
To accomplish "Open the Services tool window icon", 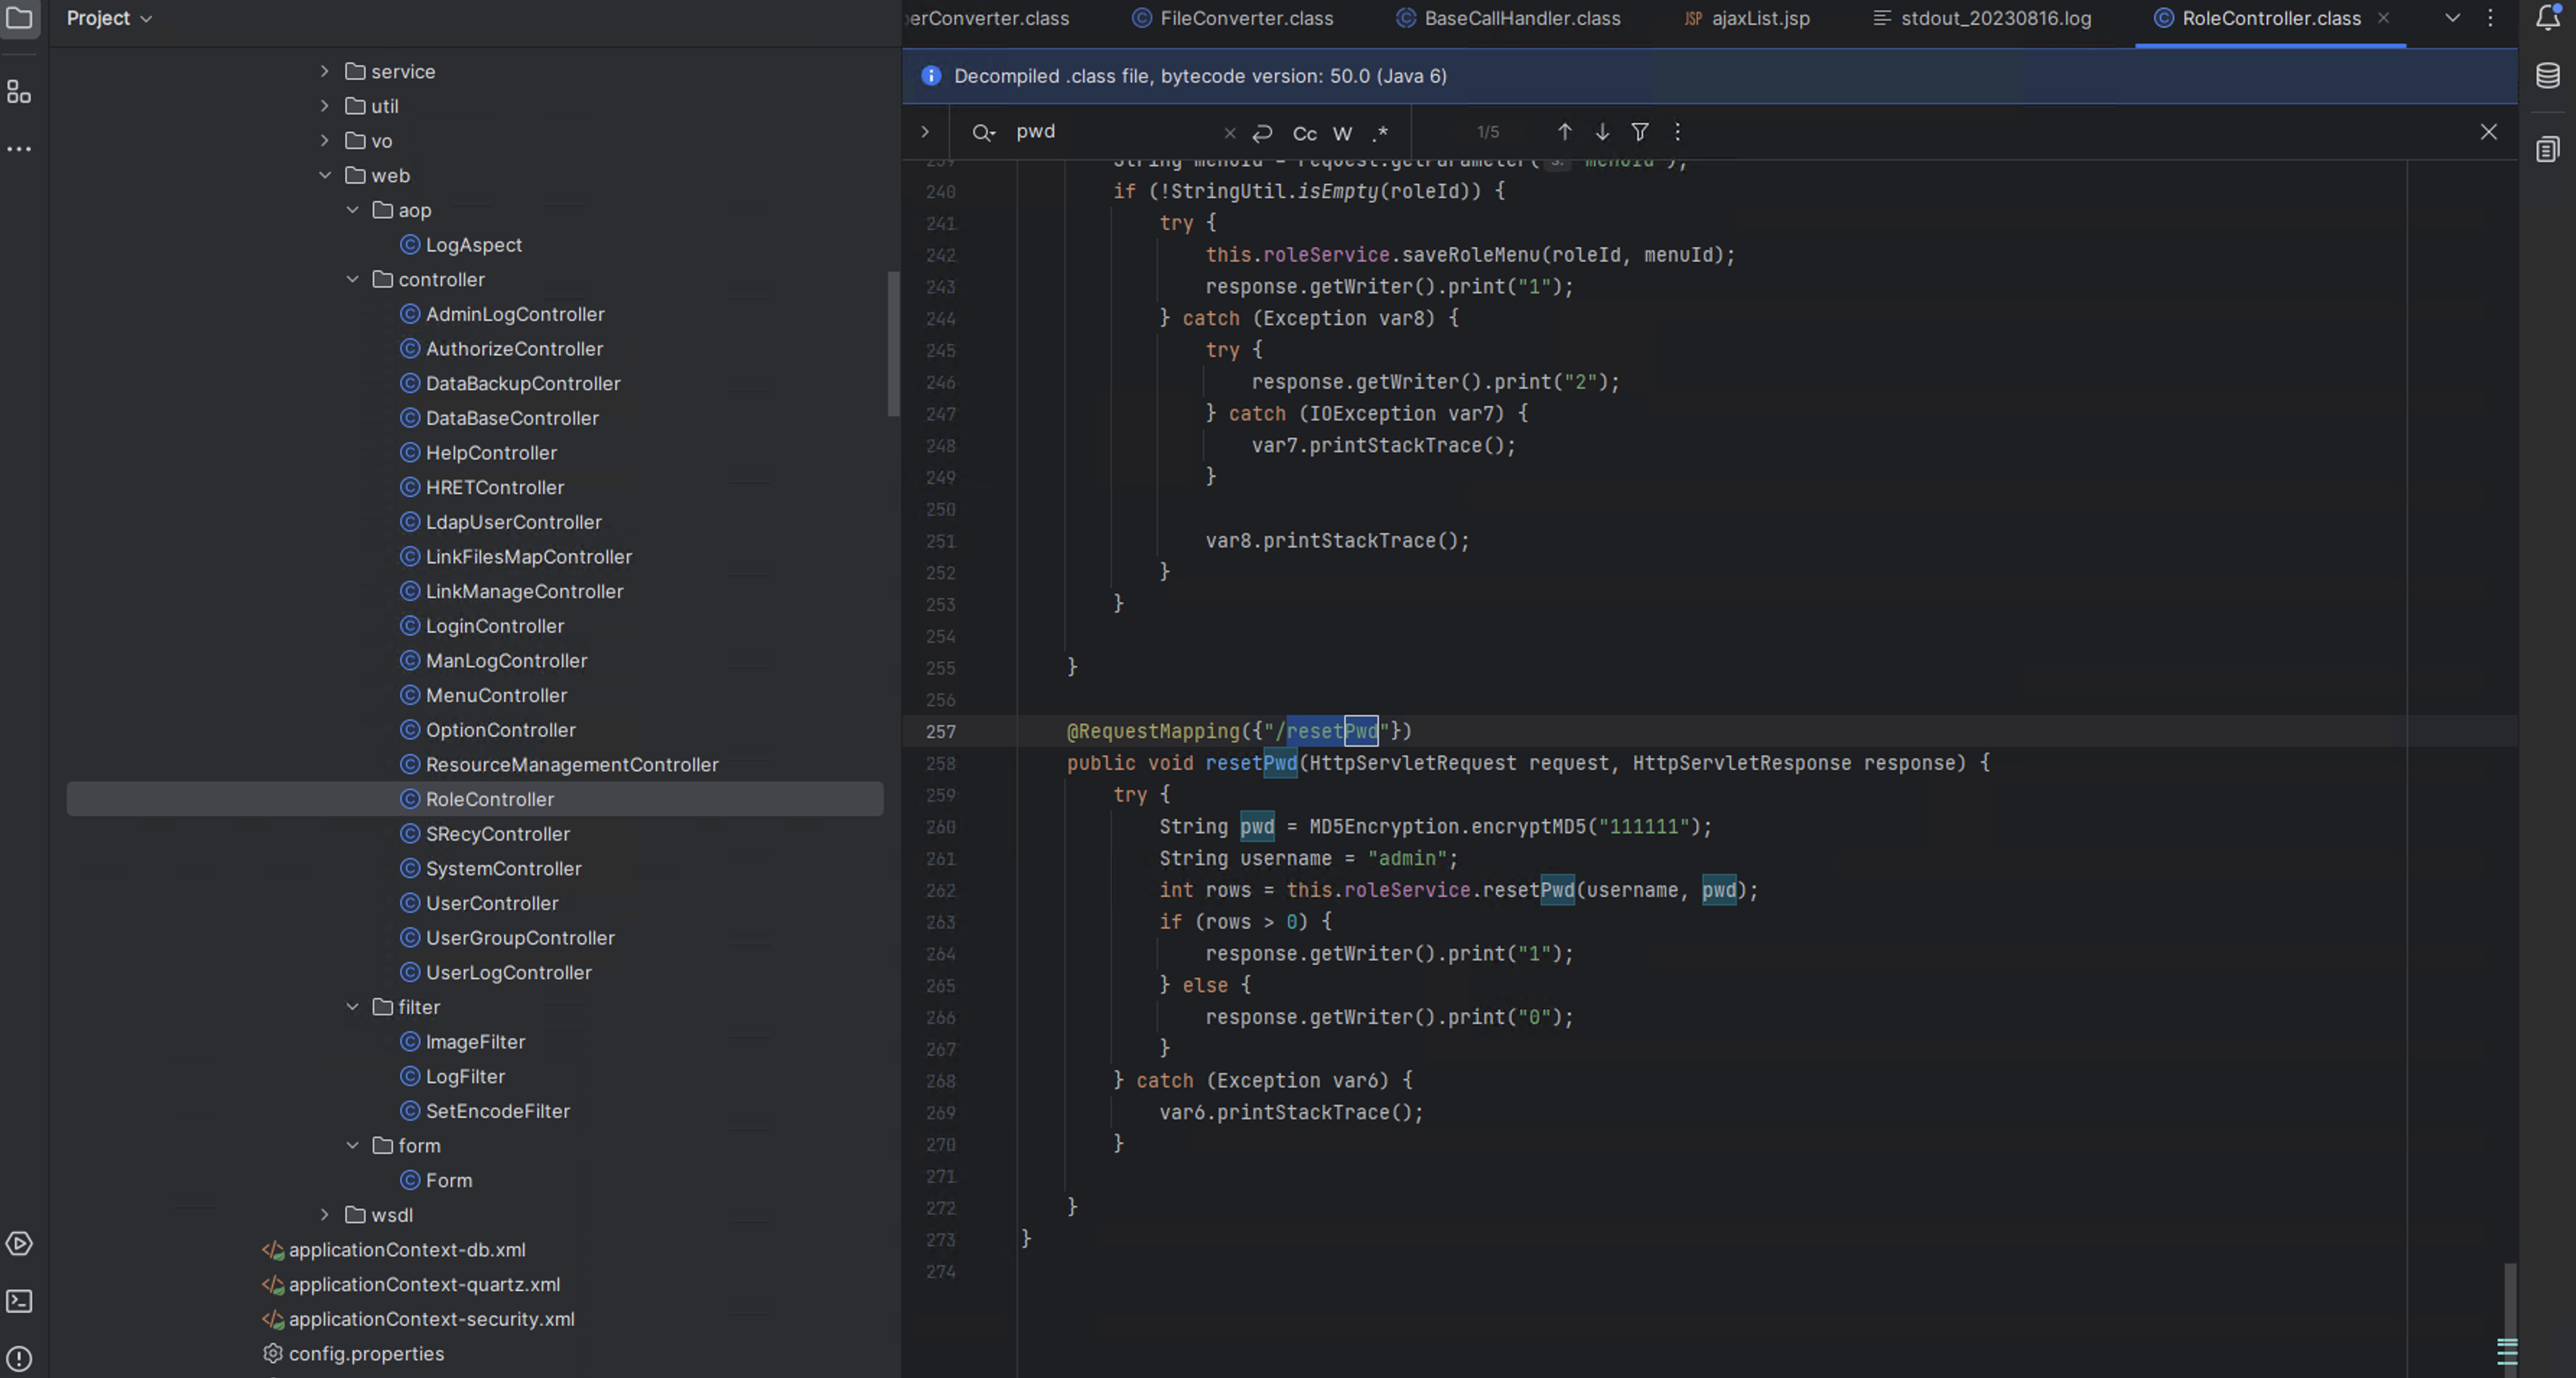I will (19, 1243).
